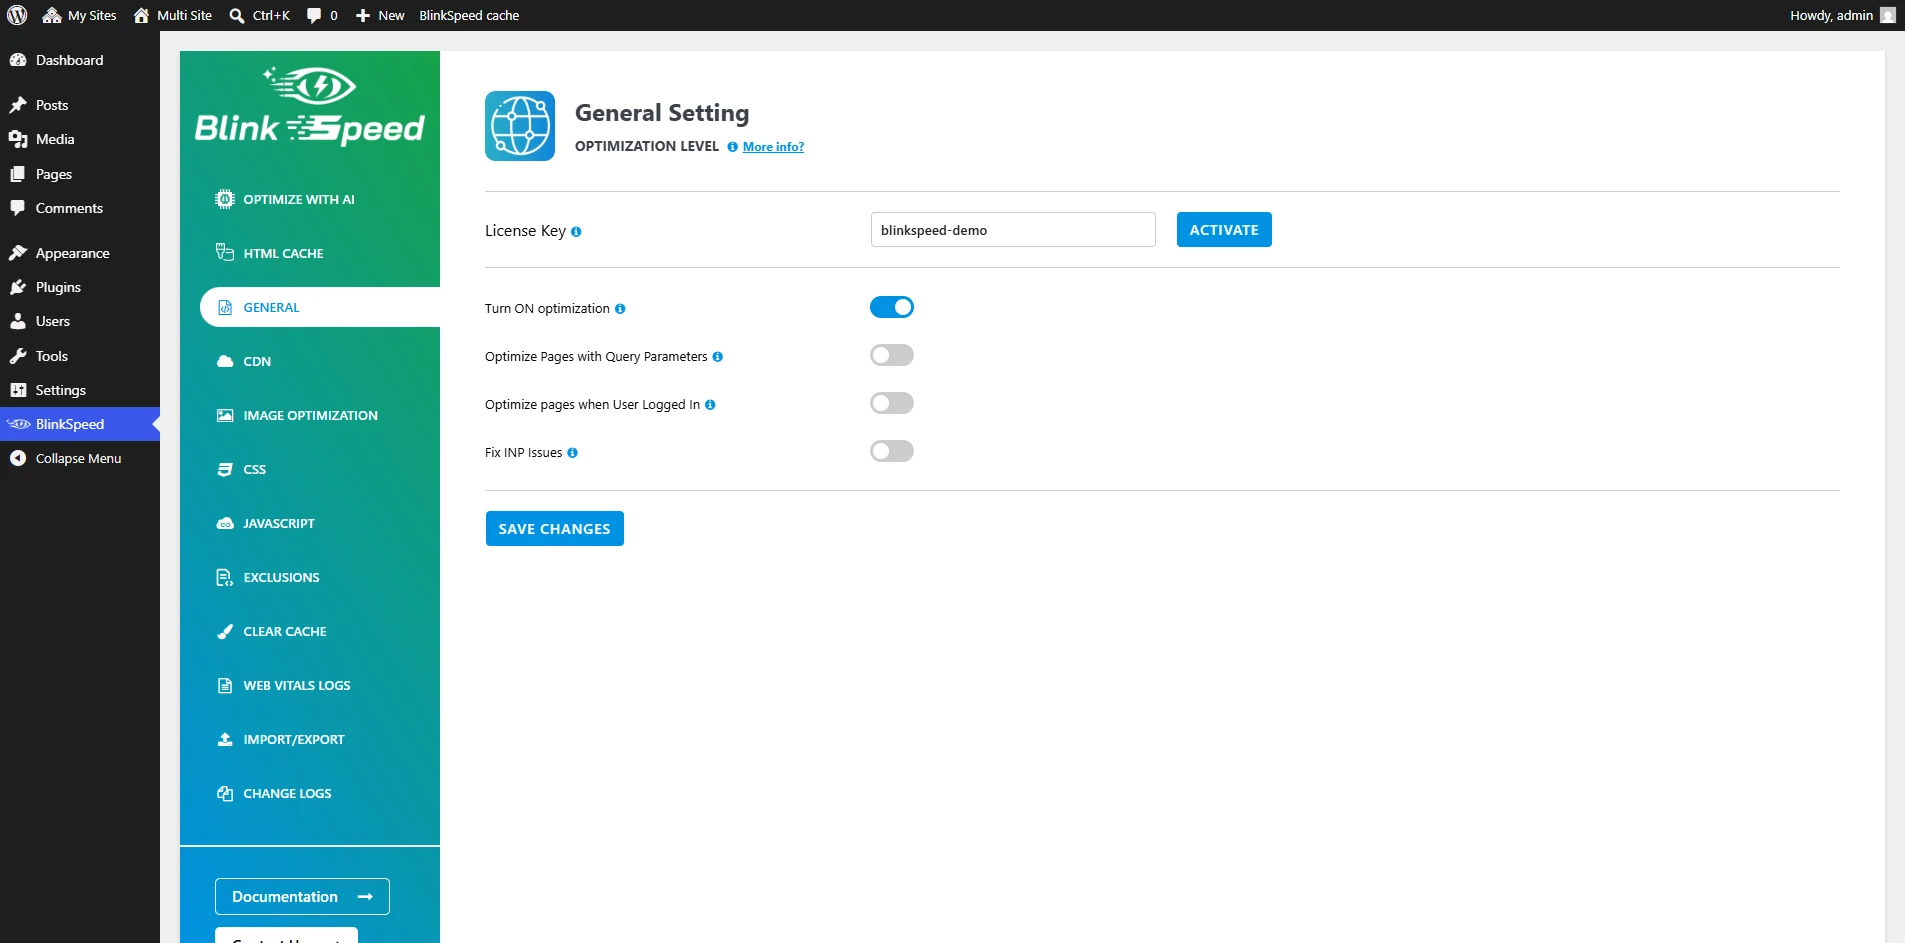Viewport: 1905px width, 943px height.
Task: Click the Ctrl+K search icon
Action: tap(237, 16)
